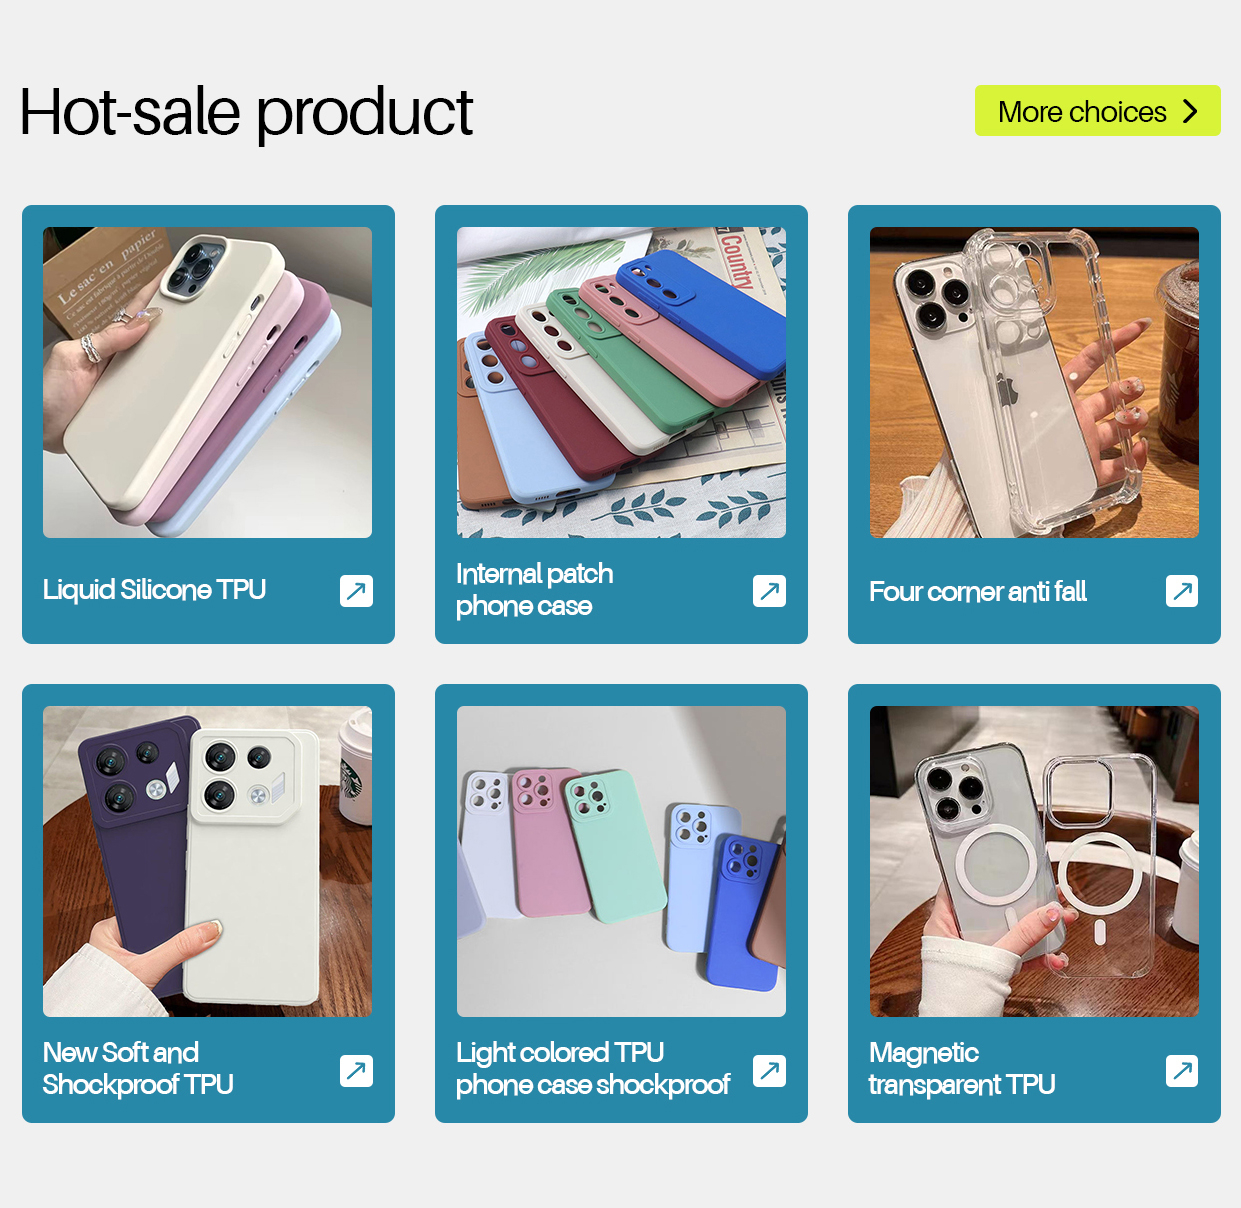Open the Four corner anti fall image
This screenshot has width=1241, height=1208.
1034,382
